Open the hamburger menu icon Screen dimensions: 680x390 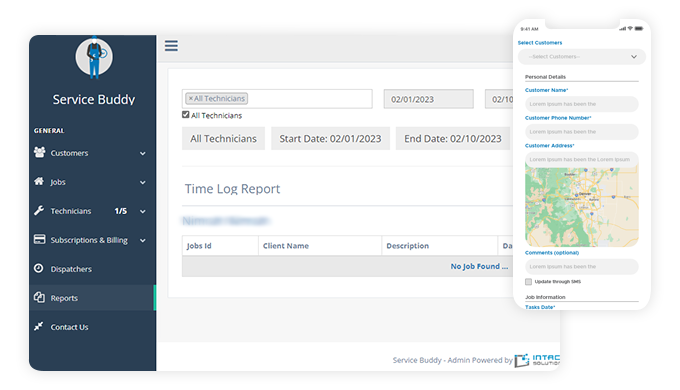(171, 46)
